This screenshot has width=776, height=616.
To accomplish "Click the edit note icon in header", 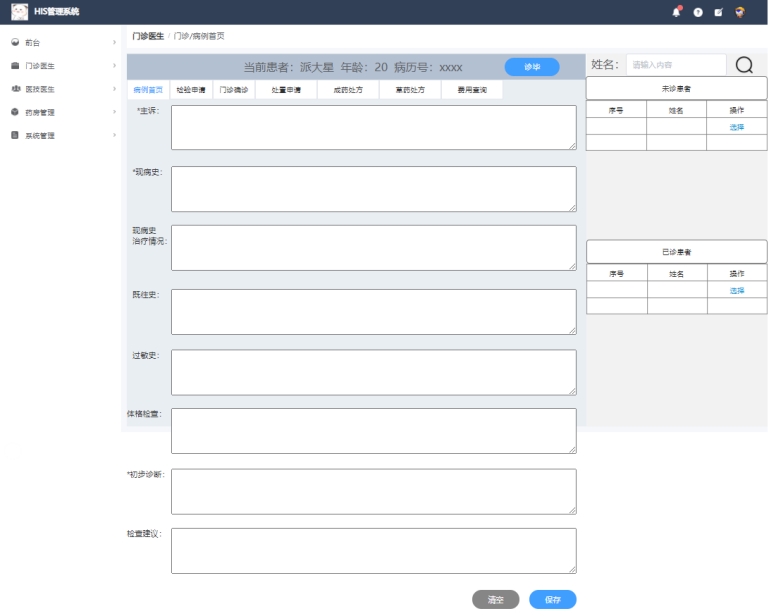I will 719,12.
